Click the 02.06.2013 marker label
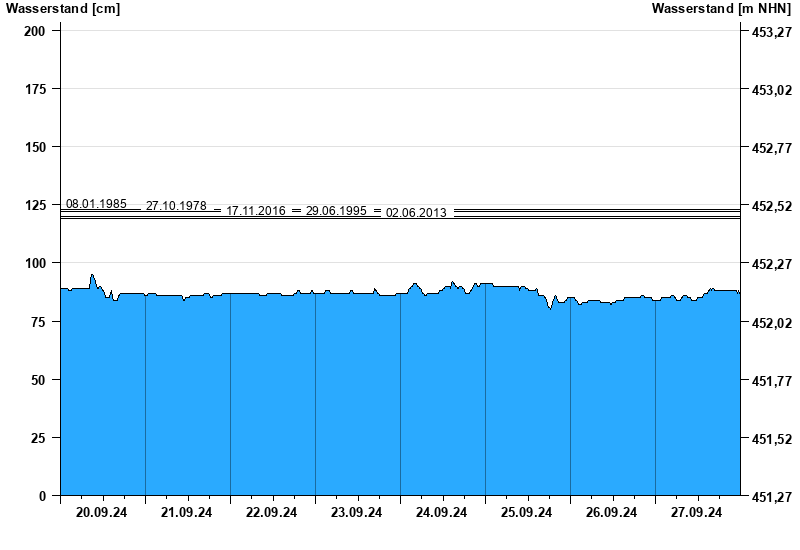800x550 pixels. 416,212
